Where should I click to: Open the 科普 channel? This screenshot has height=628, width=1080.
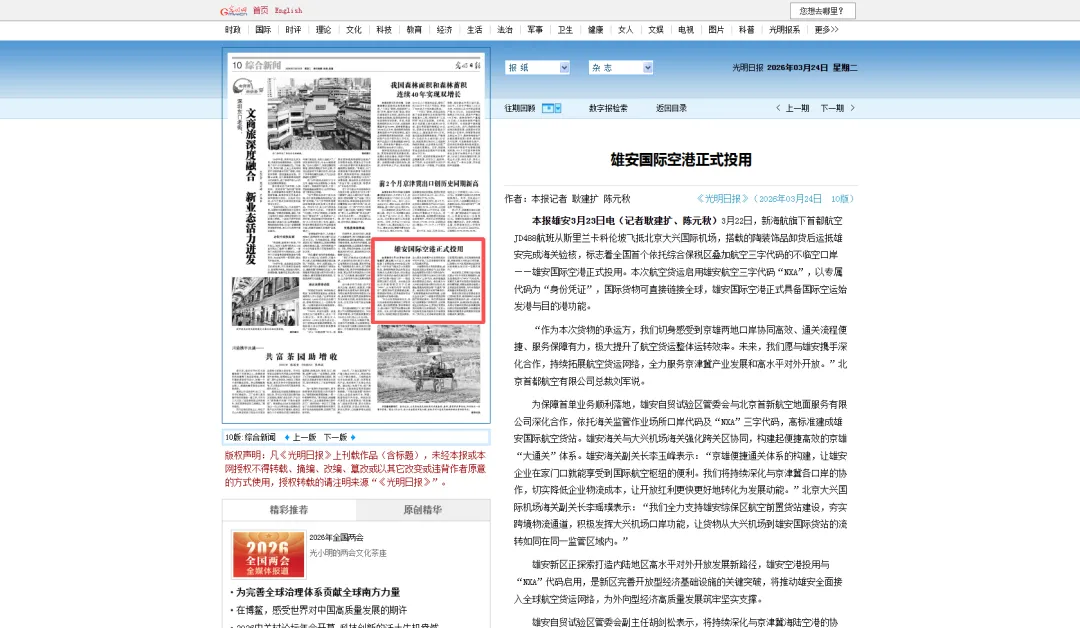click(747, 30)
